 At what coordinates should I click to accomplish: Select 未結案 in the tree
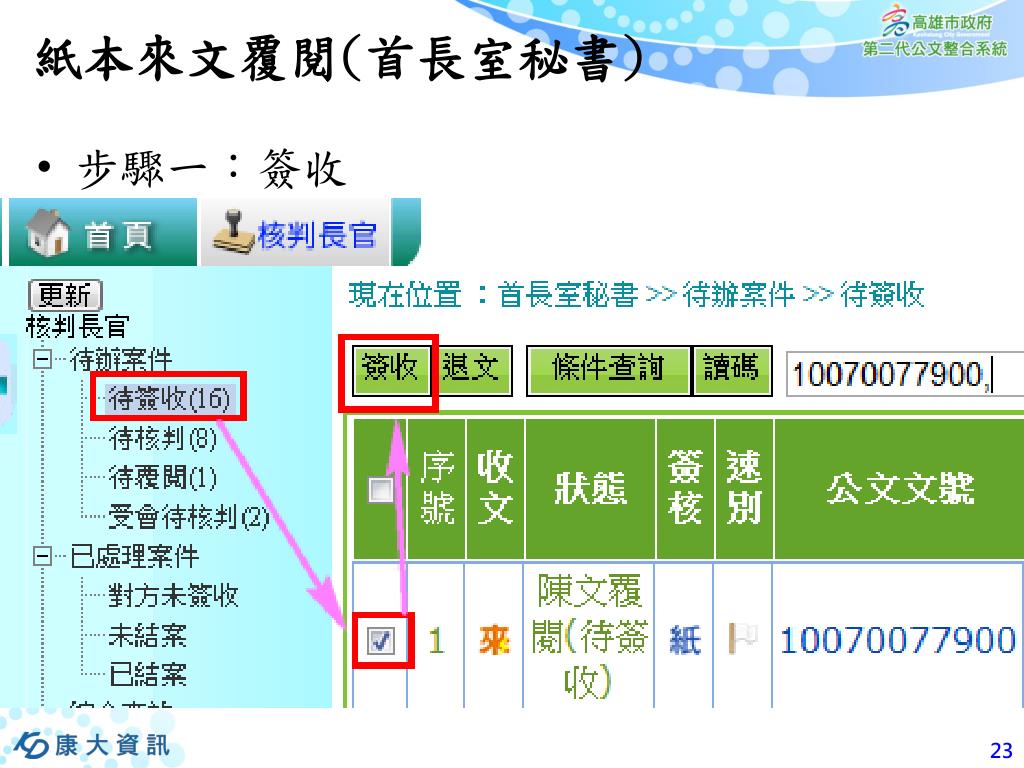pos(148,634)
